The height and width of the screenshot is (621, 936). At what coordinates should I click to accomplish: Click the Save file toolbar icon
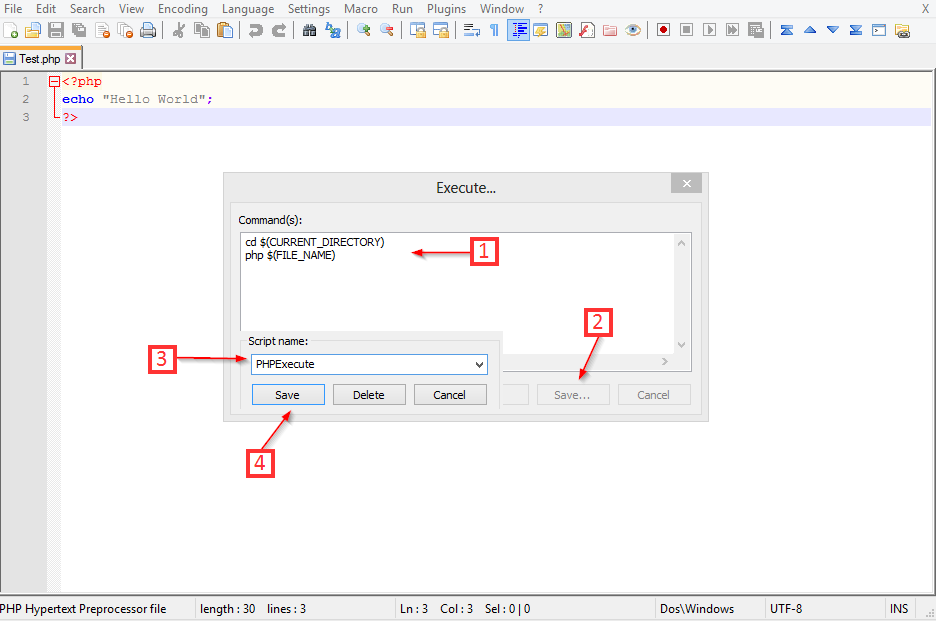pos(56,30)
